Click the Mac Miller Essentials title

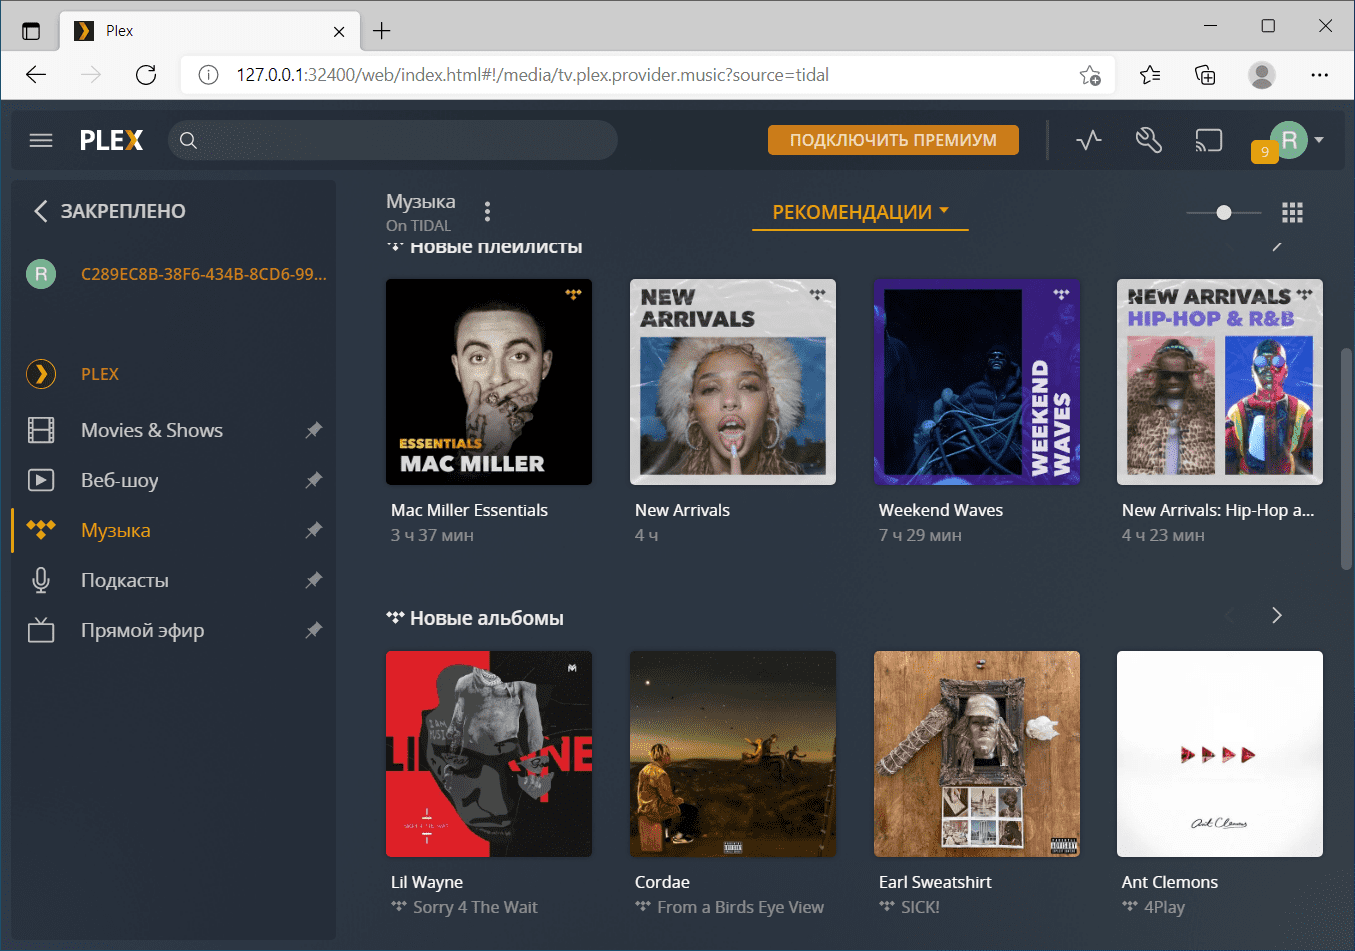click(x=469, y=510)
